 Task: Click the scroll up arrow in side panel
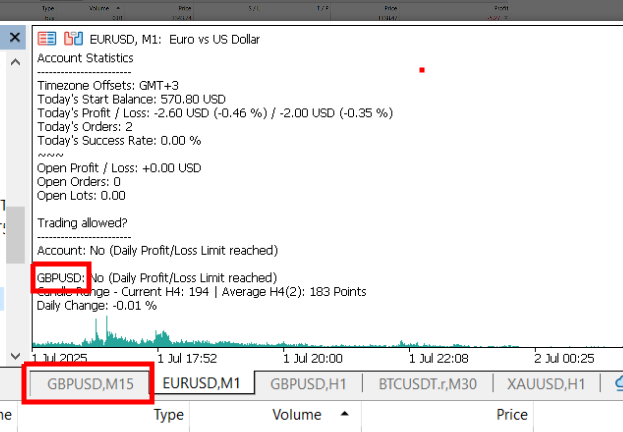(15, 62)
